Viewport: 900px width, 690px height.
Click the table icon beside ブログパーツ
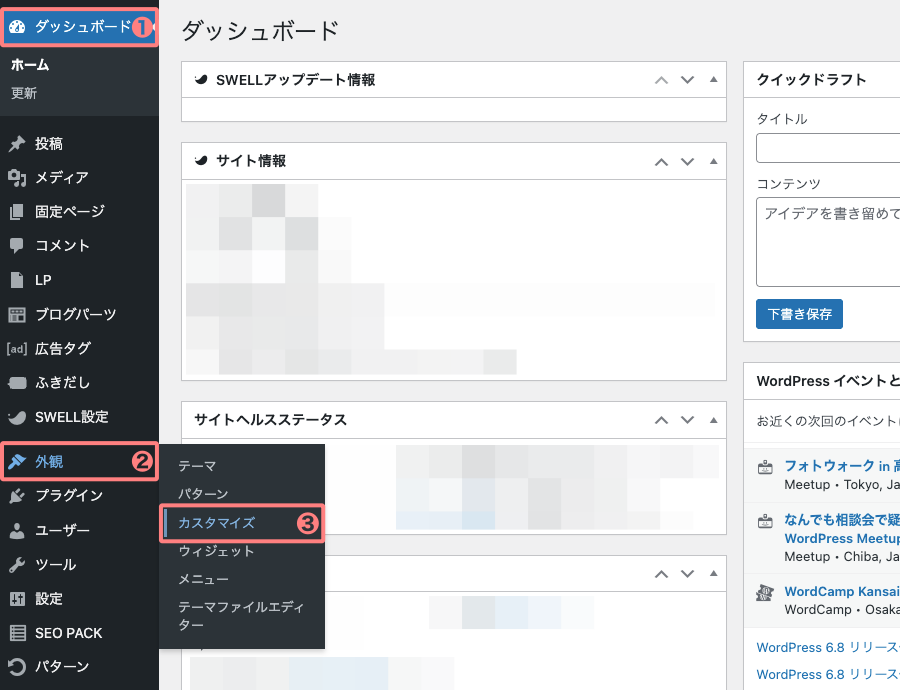click(17, 315)
